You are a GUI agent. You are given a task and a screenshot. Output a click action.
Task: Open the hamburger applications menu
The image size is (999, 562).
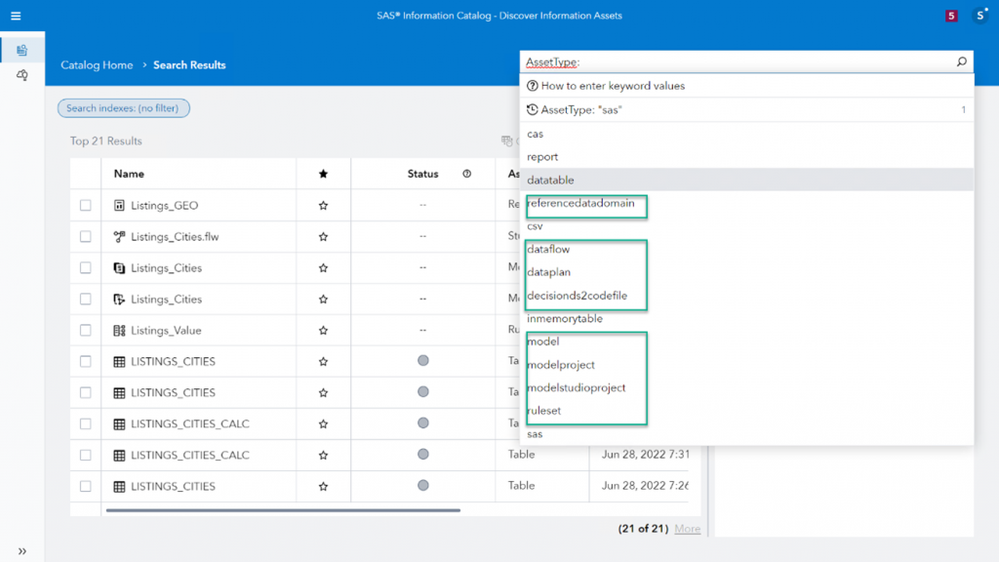click(16, 16)
